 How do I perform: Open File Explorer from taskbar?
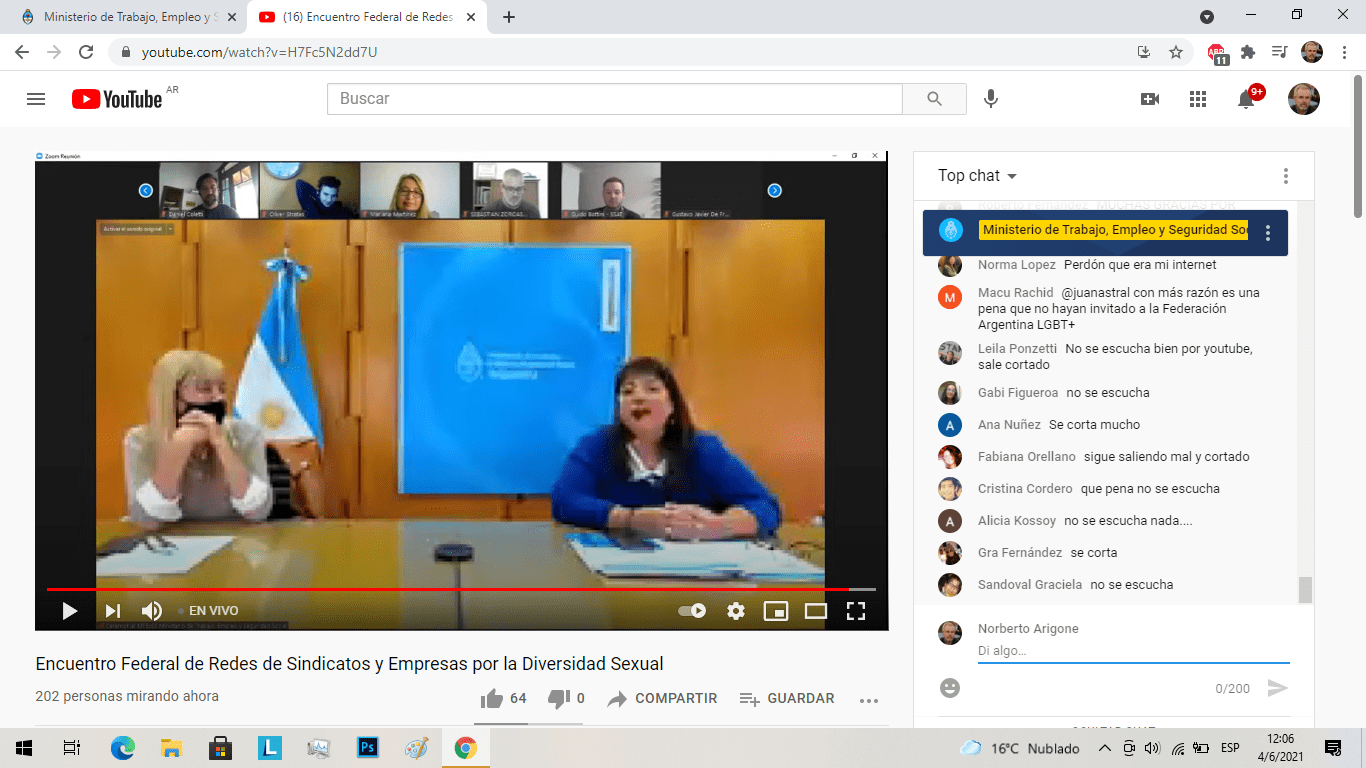click(x=171, y=748)
